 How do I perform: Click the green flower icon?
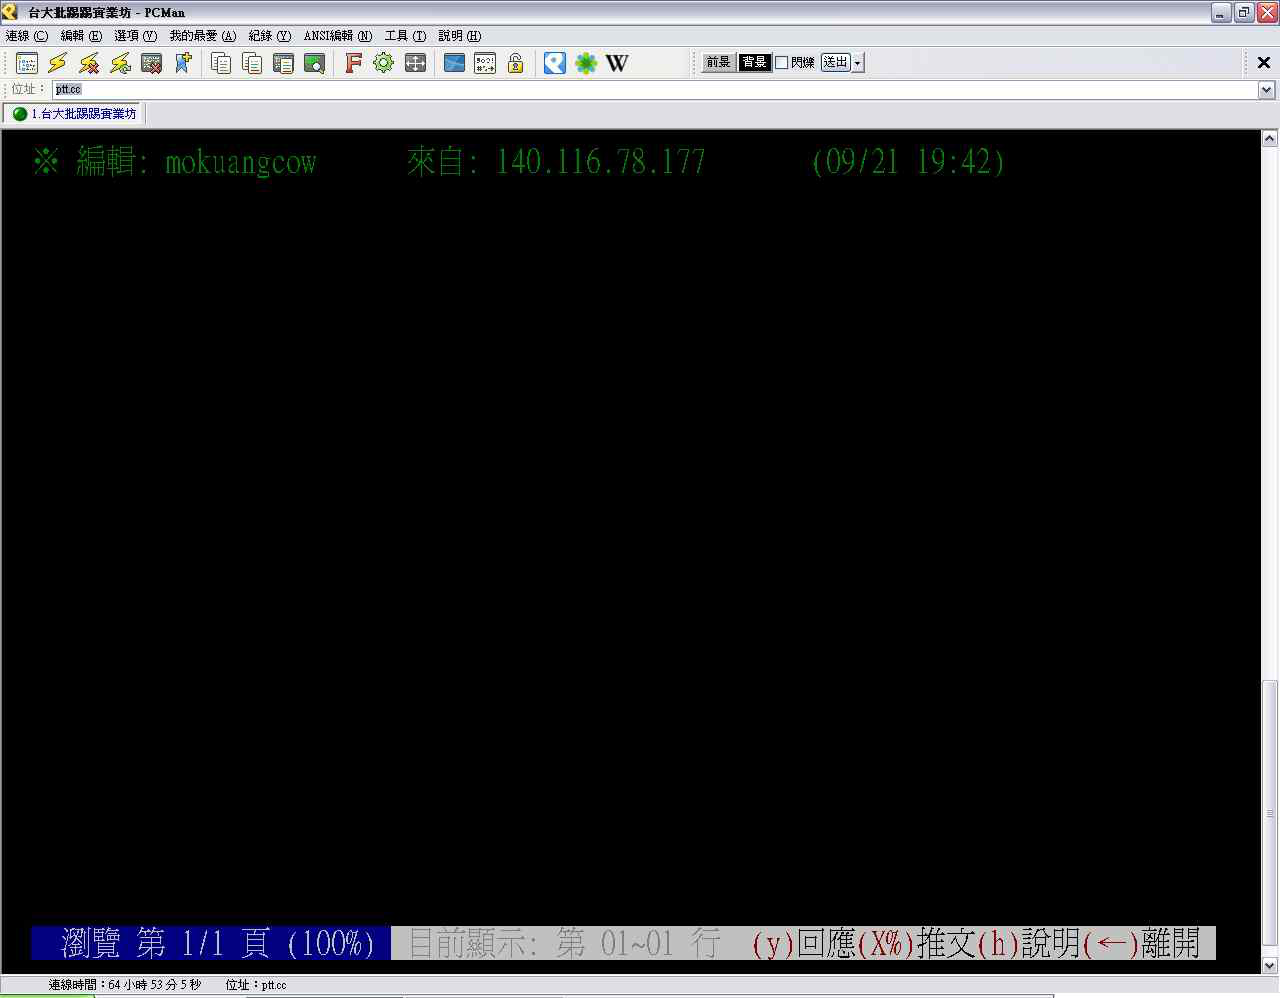coord(586,63)
